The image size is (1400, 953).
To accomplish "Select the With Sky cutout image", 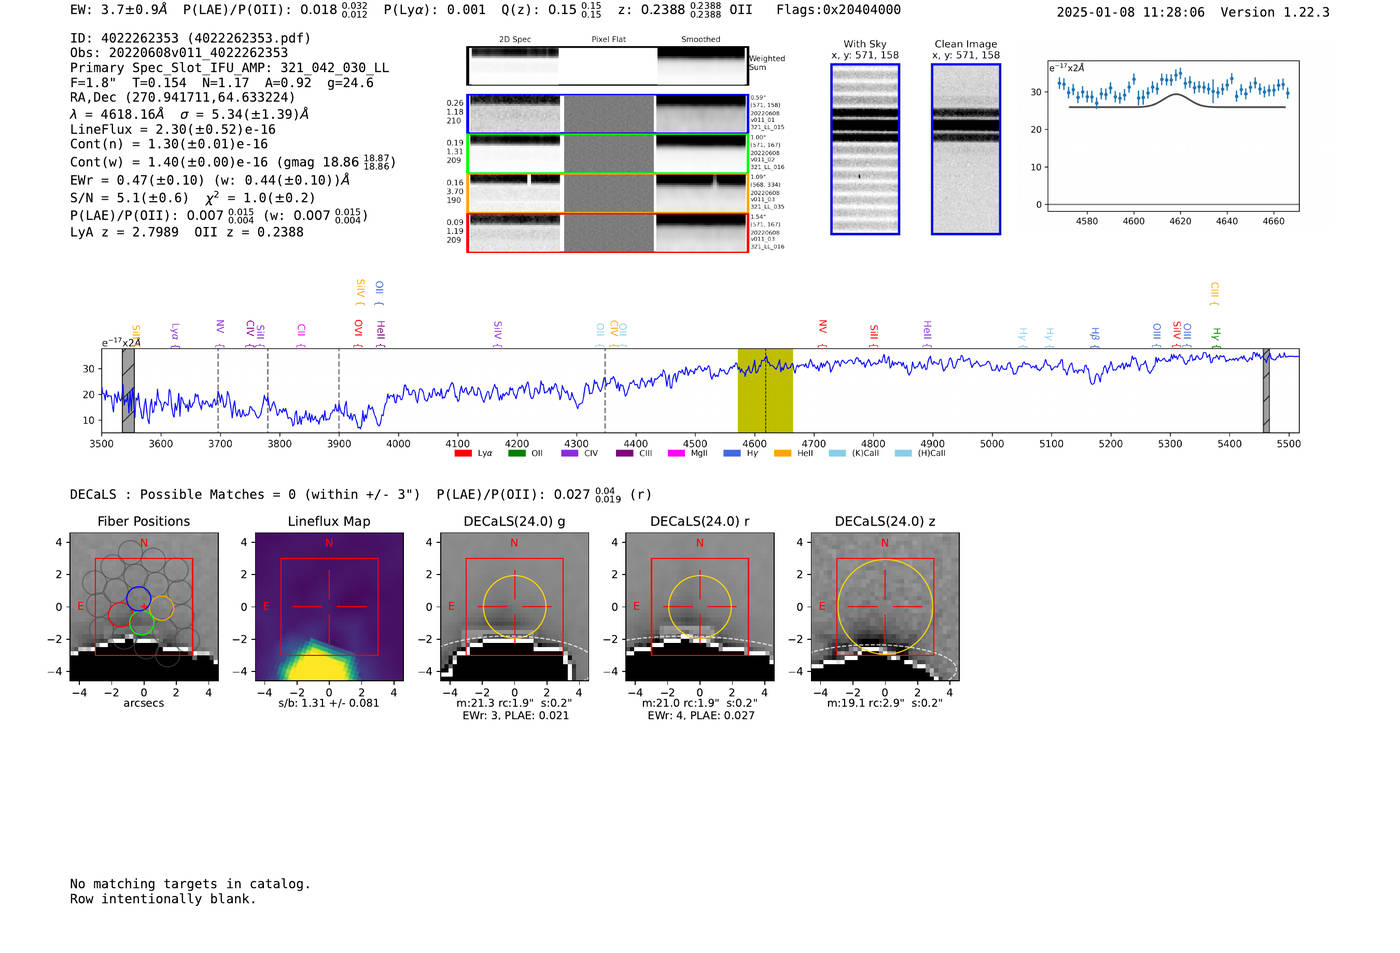I will pyautogui.click(x=865, y=149).
